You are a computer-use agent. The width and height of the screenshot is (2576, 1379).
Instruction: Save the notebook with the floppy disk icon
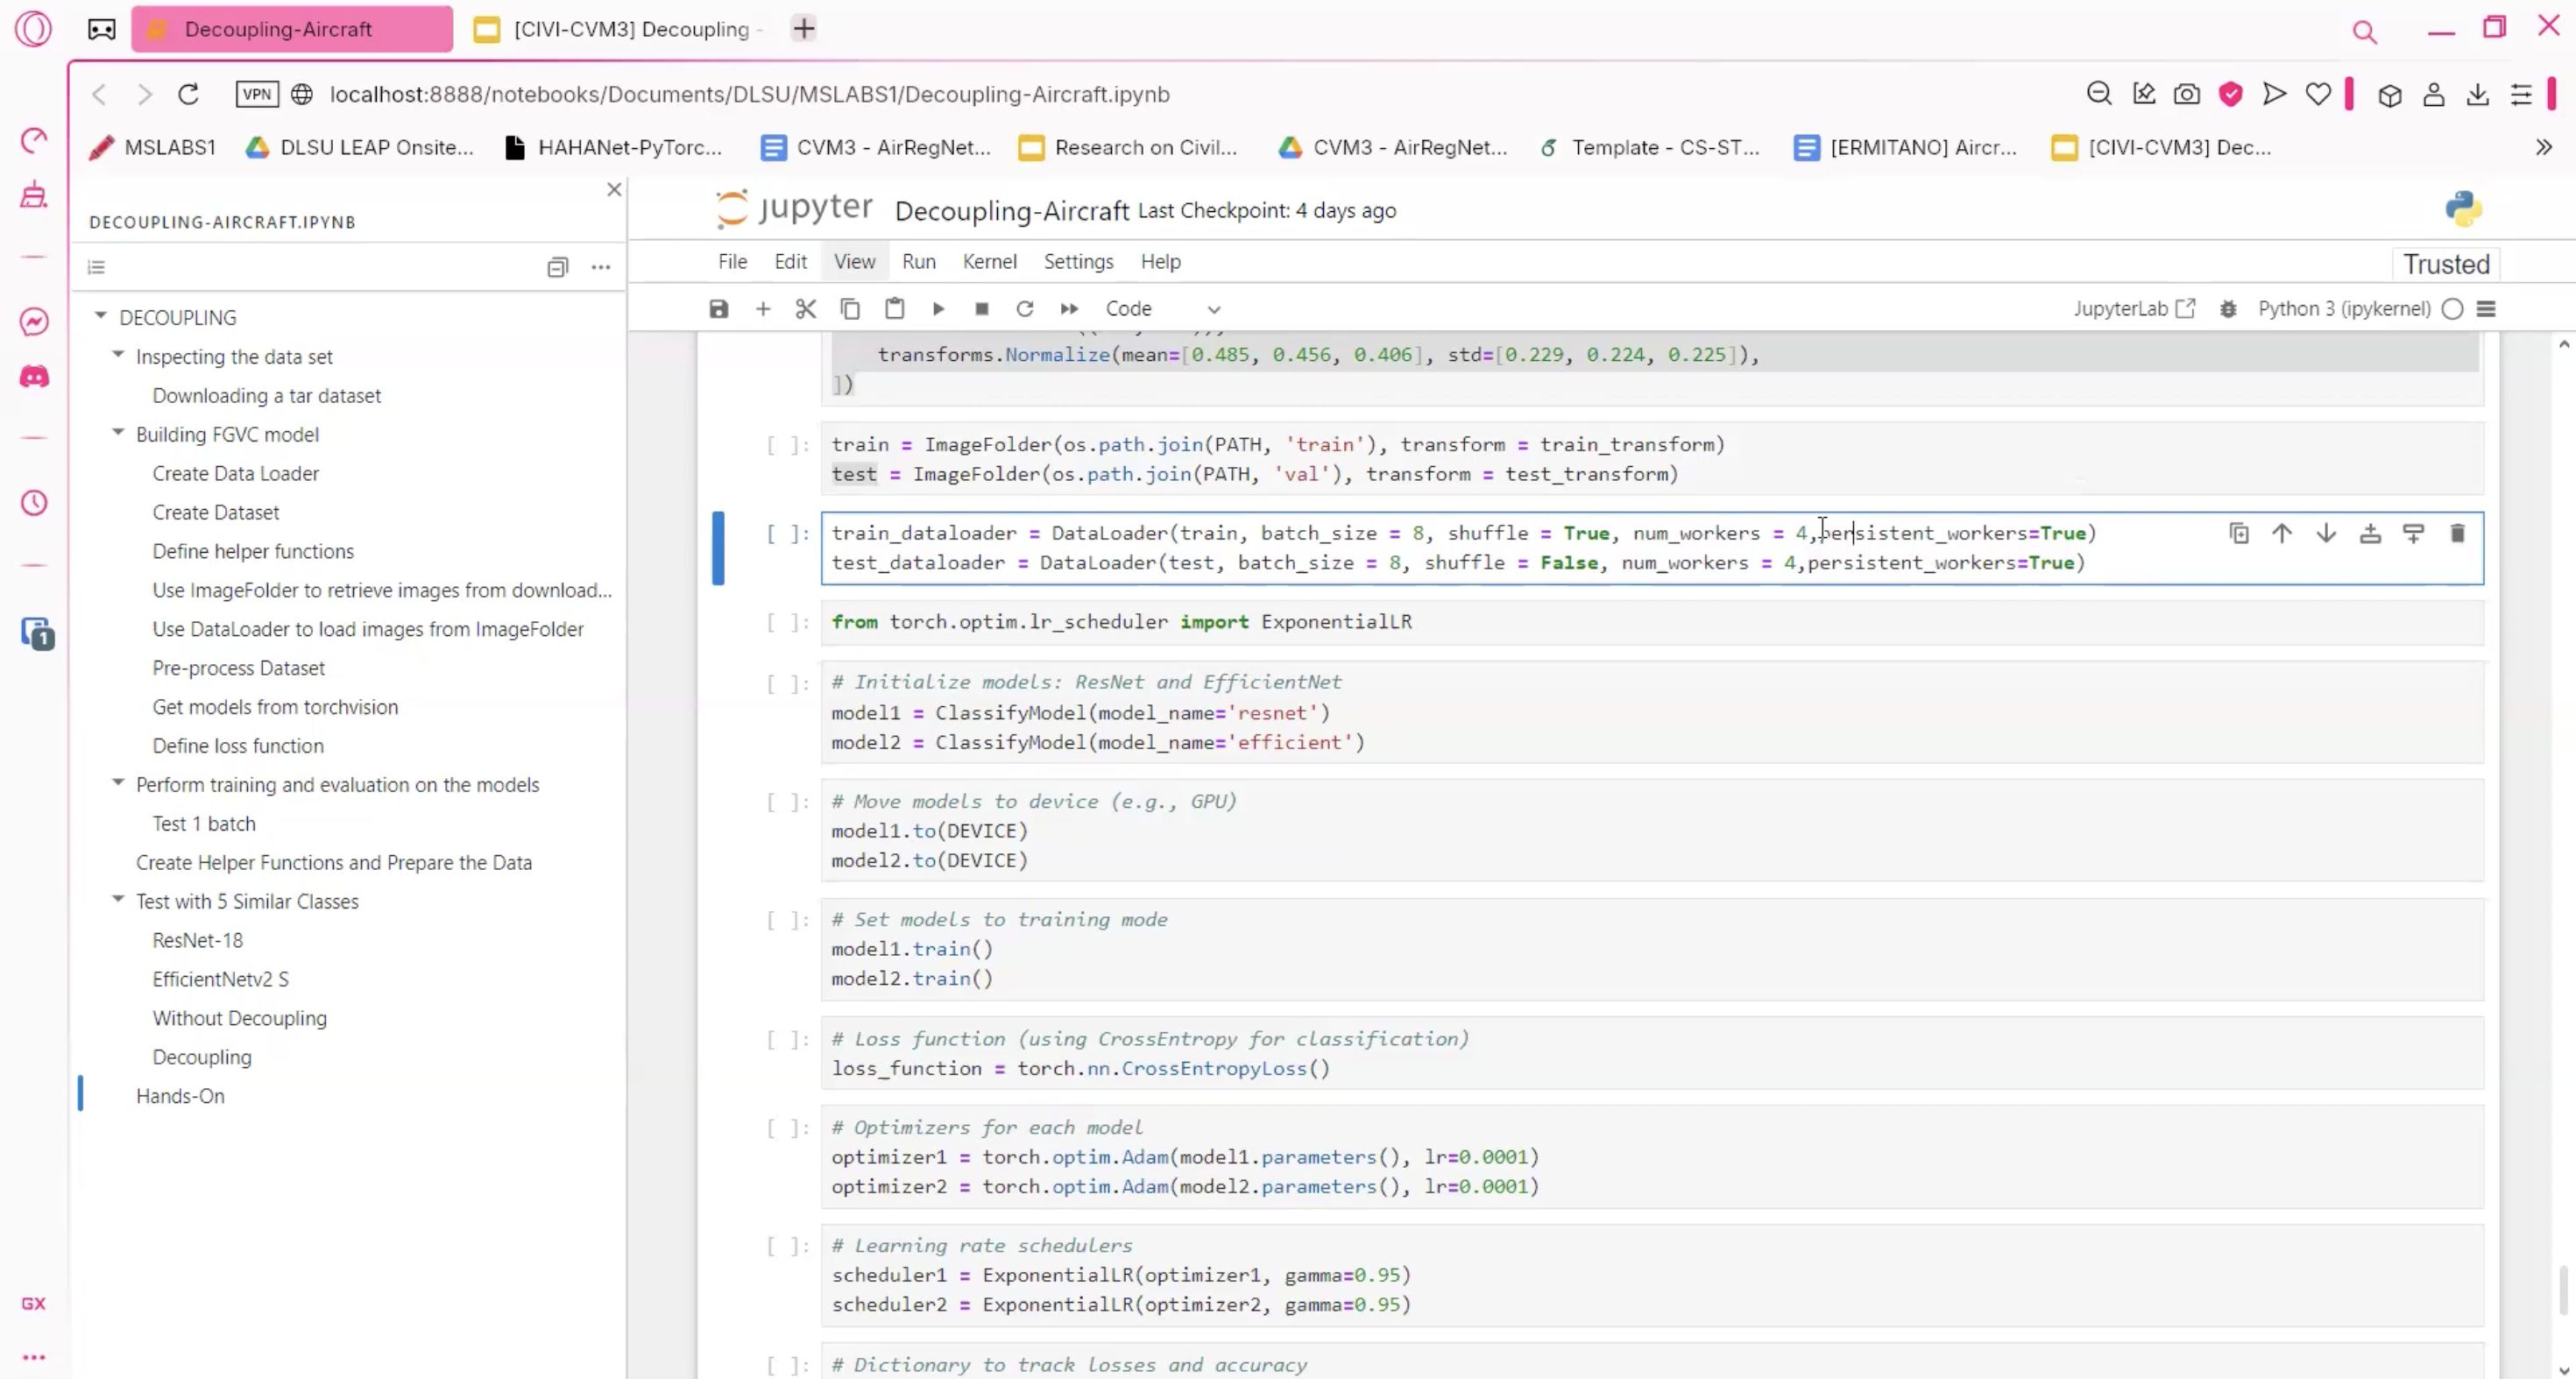[x=719, y=309]
